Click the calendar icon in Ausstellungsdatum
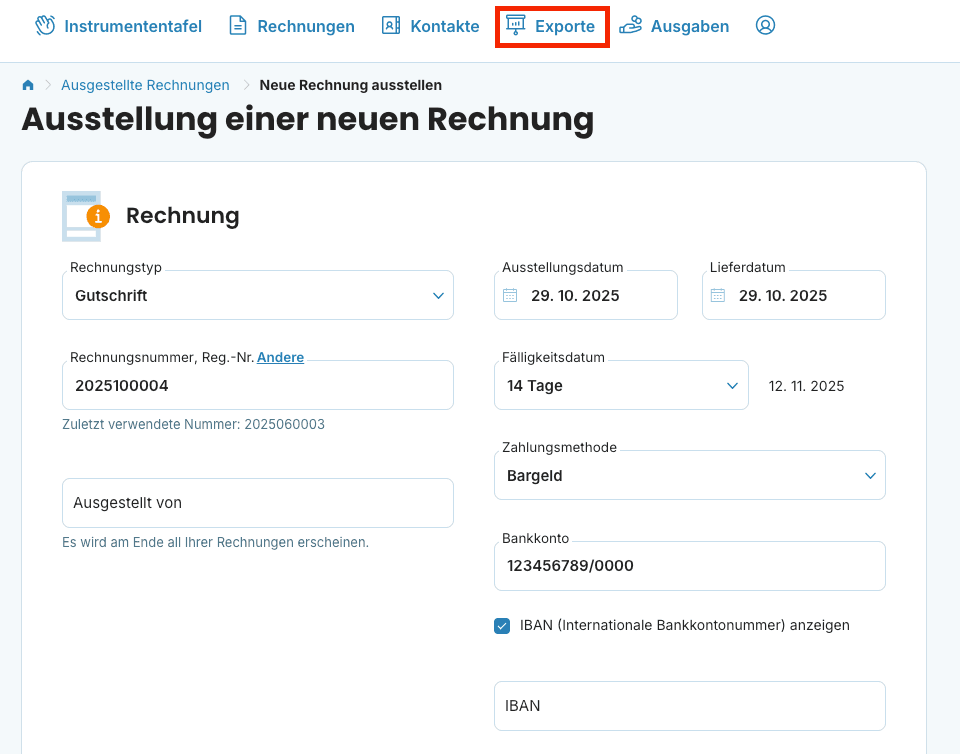Viewport: 960px width, 754px height. pos(510,296)
